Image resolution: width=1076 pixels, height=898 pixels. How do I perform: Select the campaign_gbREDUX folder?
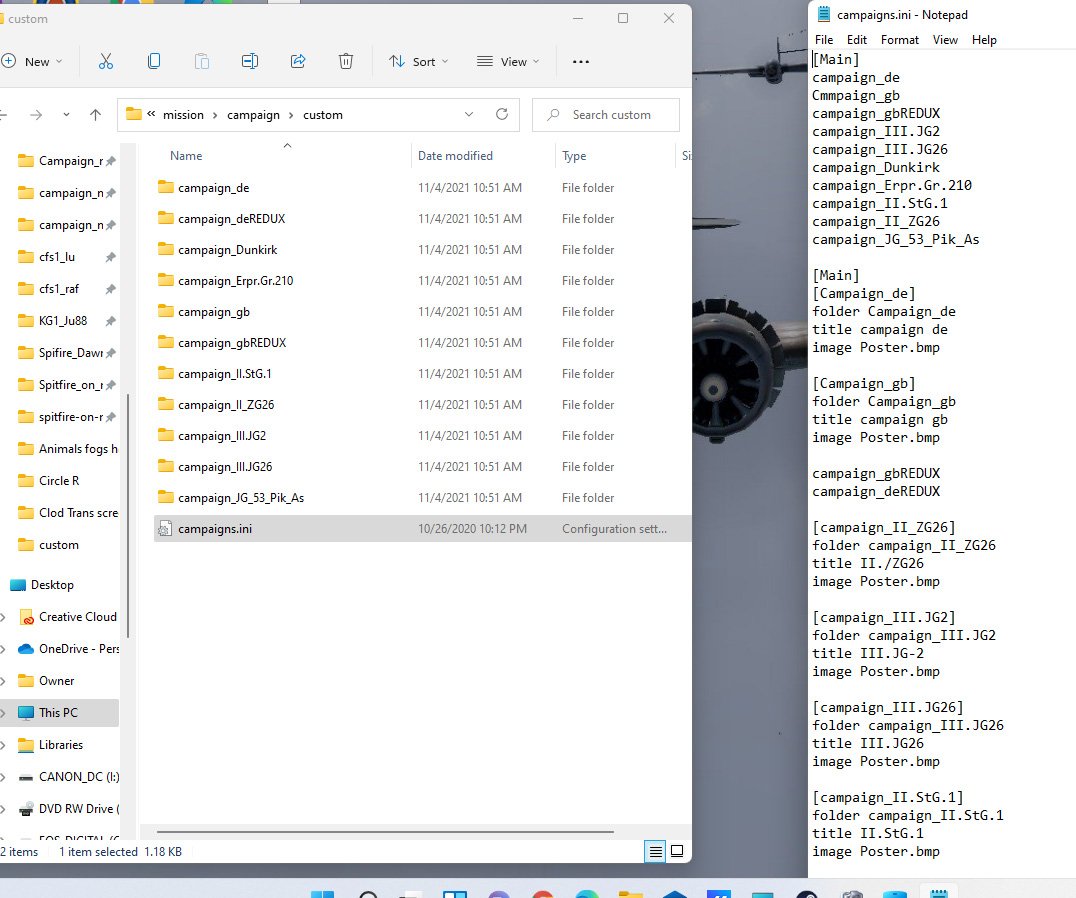point(232,342)
